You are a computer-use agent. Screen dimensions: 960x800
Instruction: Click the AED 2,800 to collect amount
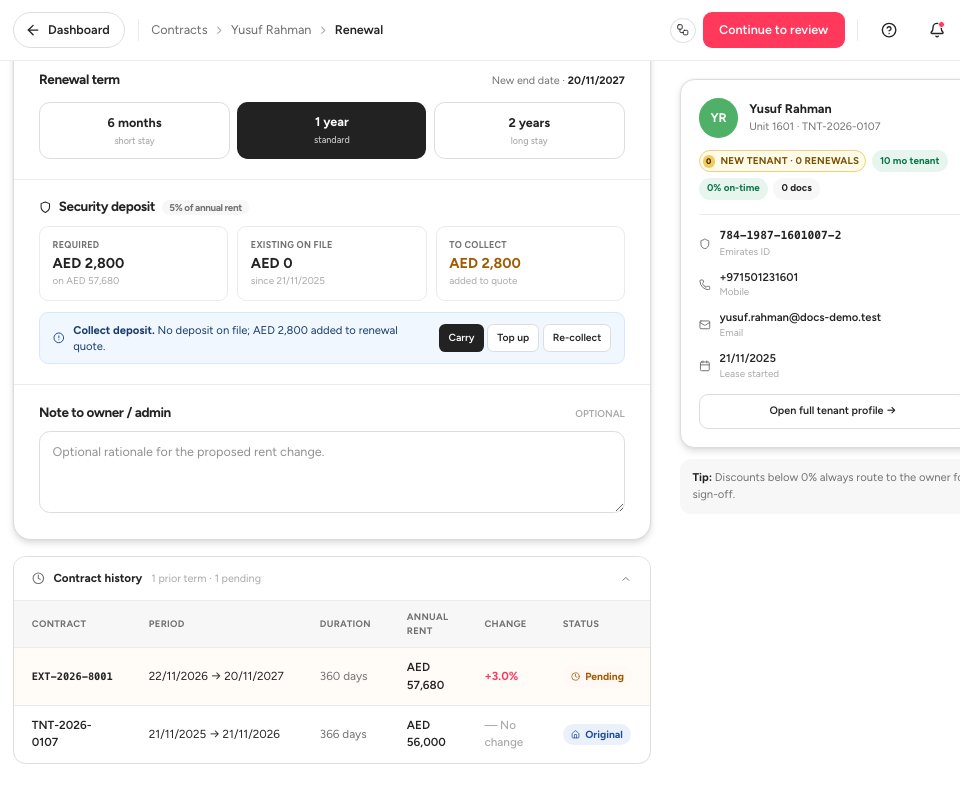click(484, 263)
